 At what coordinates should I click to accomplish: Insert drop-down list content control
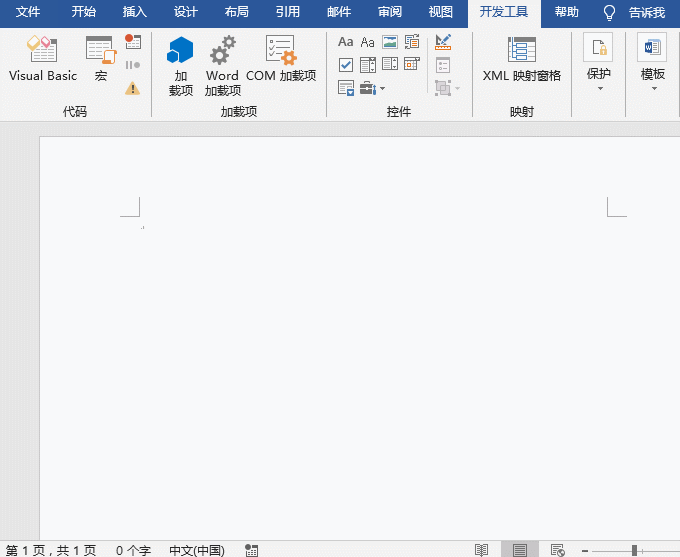coord(390,64)
